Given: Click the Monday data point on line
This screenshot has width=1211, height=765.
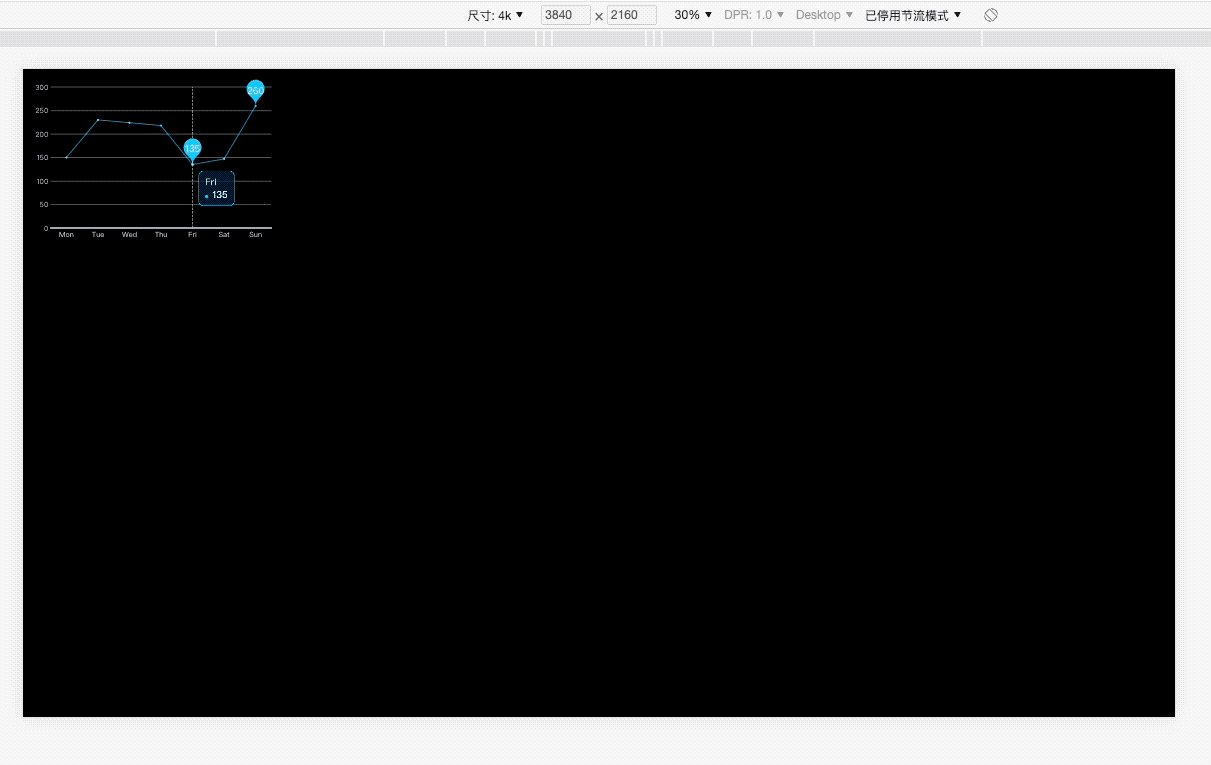Looking at the screenshot, I should point(66,157).
